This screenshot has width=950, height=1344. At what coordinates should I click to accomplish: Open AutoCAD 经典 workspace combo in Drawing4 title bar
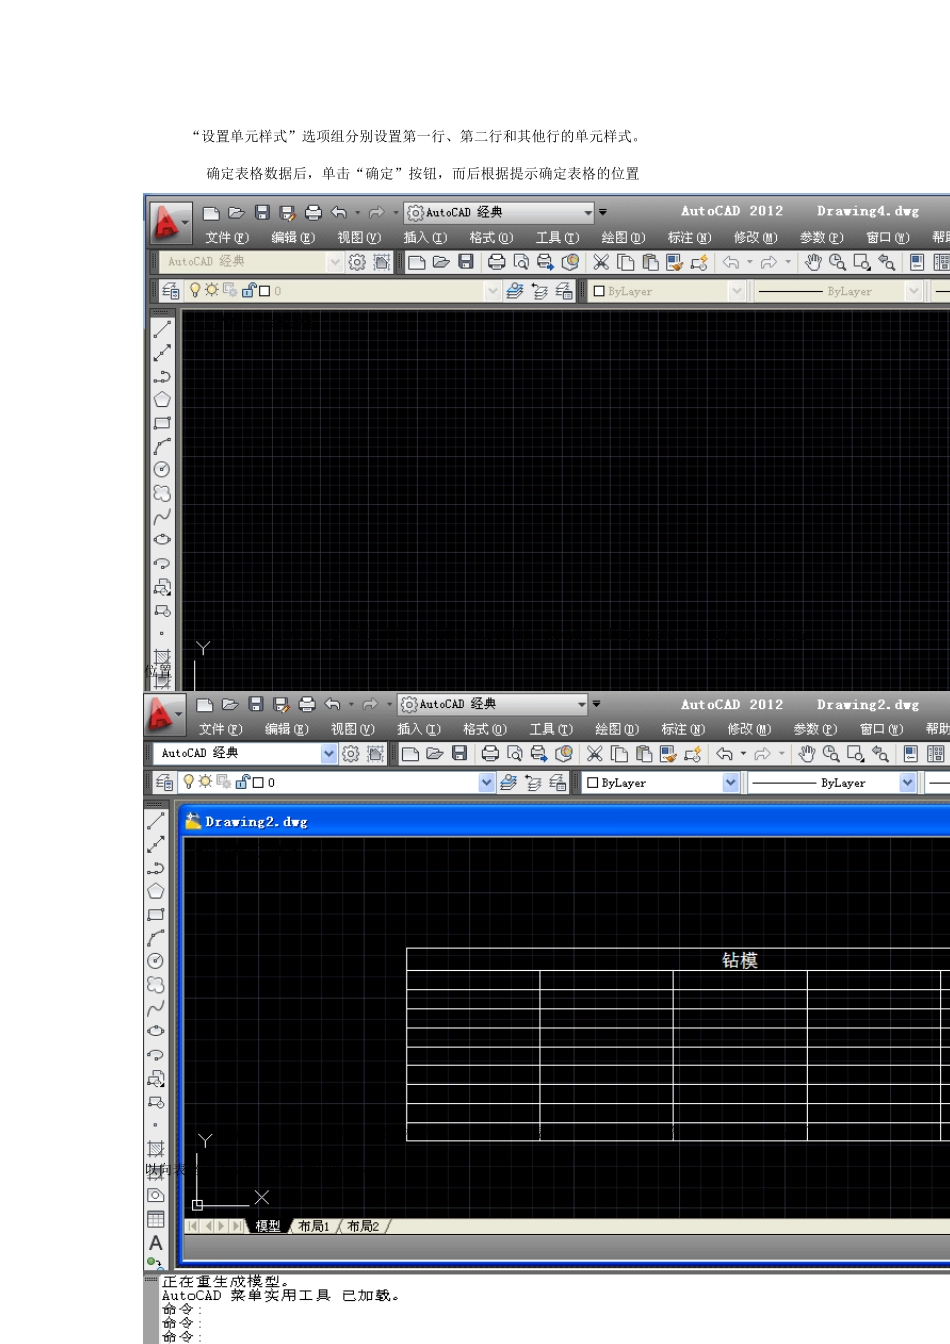click(499, 212)
